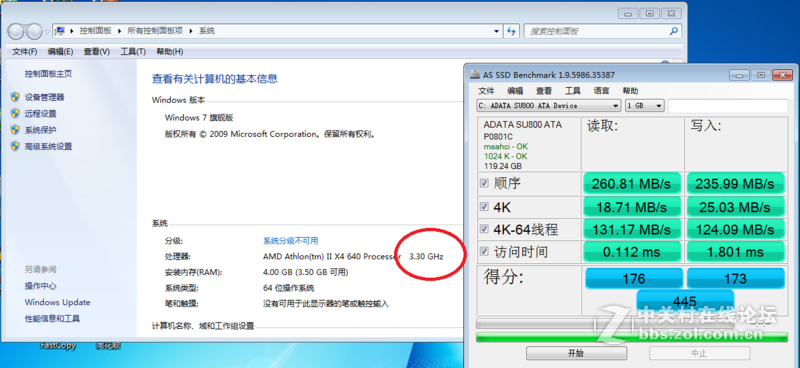Open the 语言 menu in AS SSD Benchmark

click(x=602, y=91)
